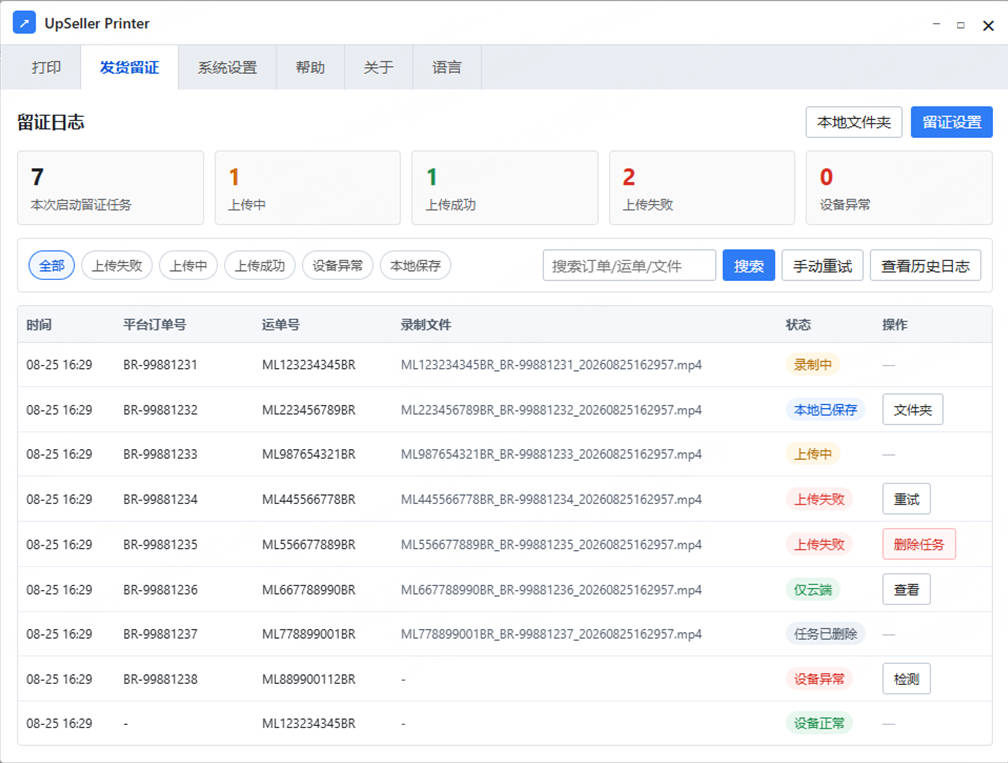Click waybill number ML889900112BR
This screenshot has width=1008, height=763.
click(x=309, y=679)
